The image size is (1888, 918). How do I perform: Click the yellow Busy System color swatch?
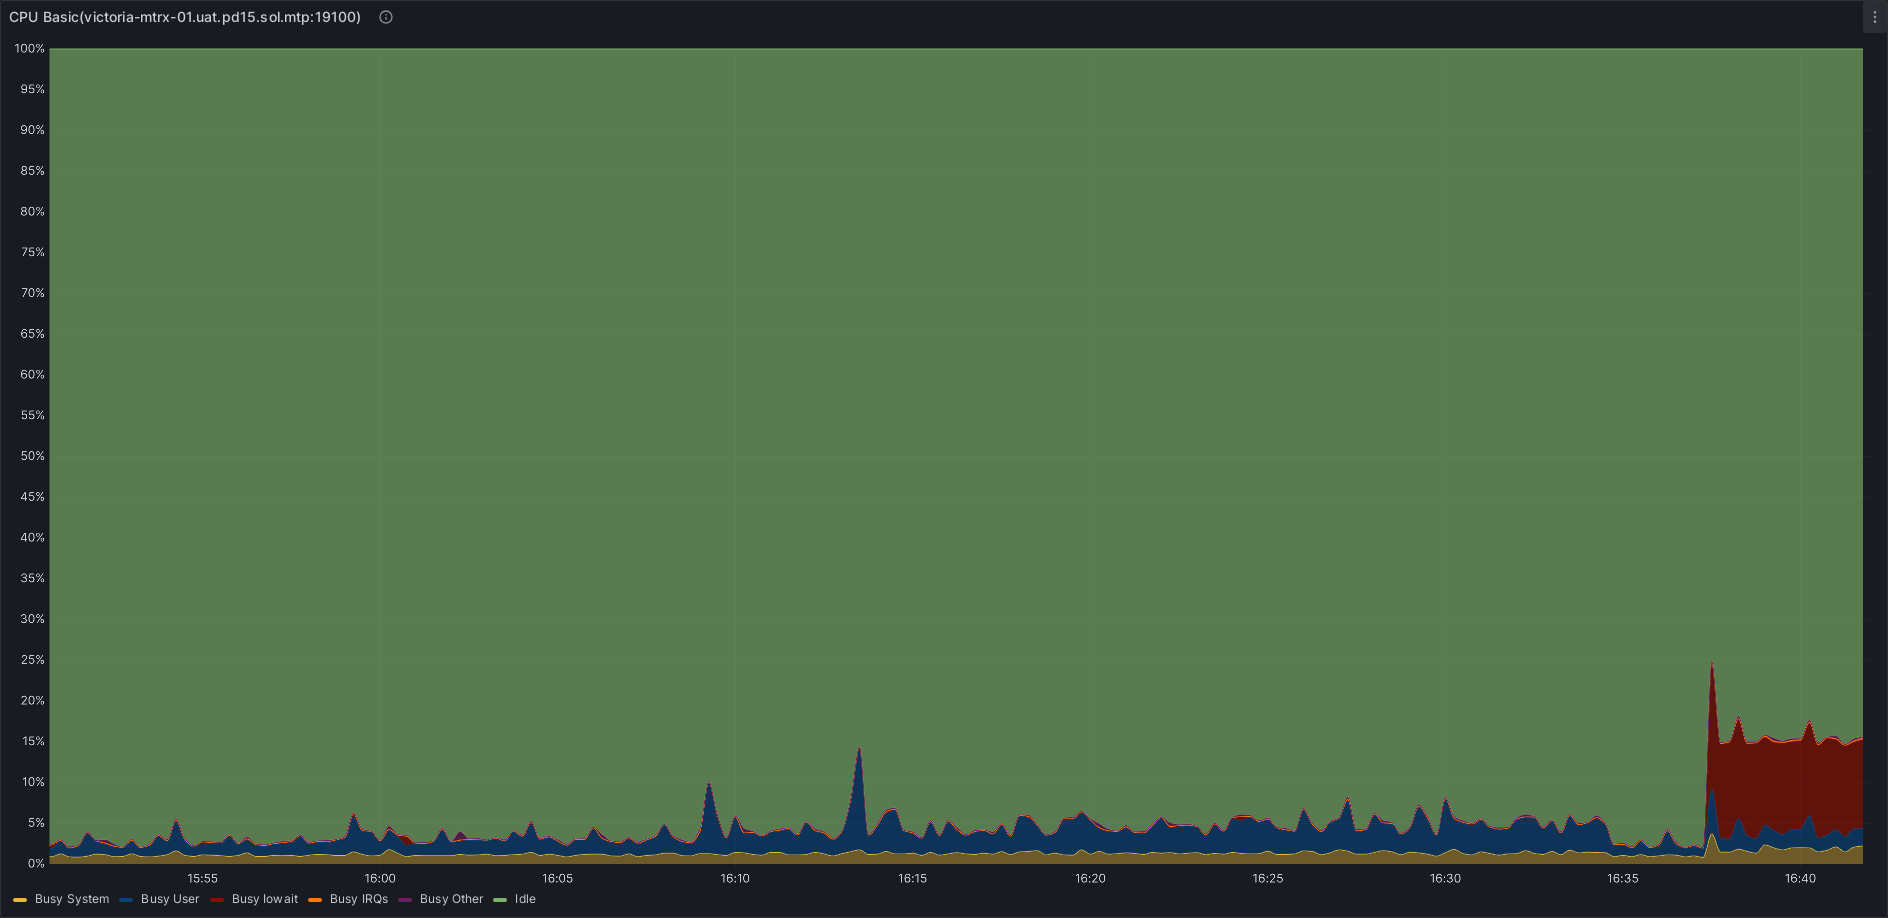pos(20,900)
